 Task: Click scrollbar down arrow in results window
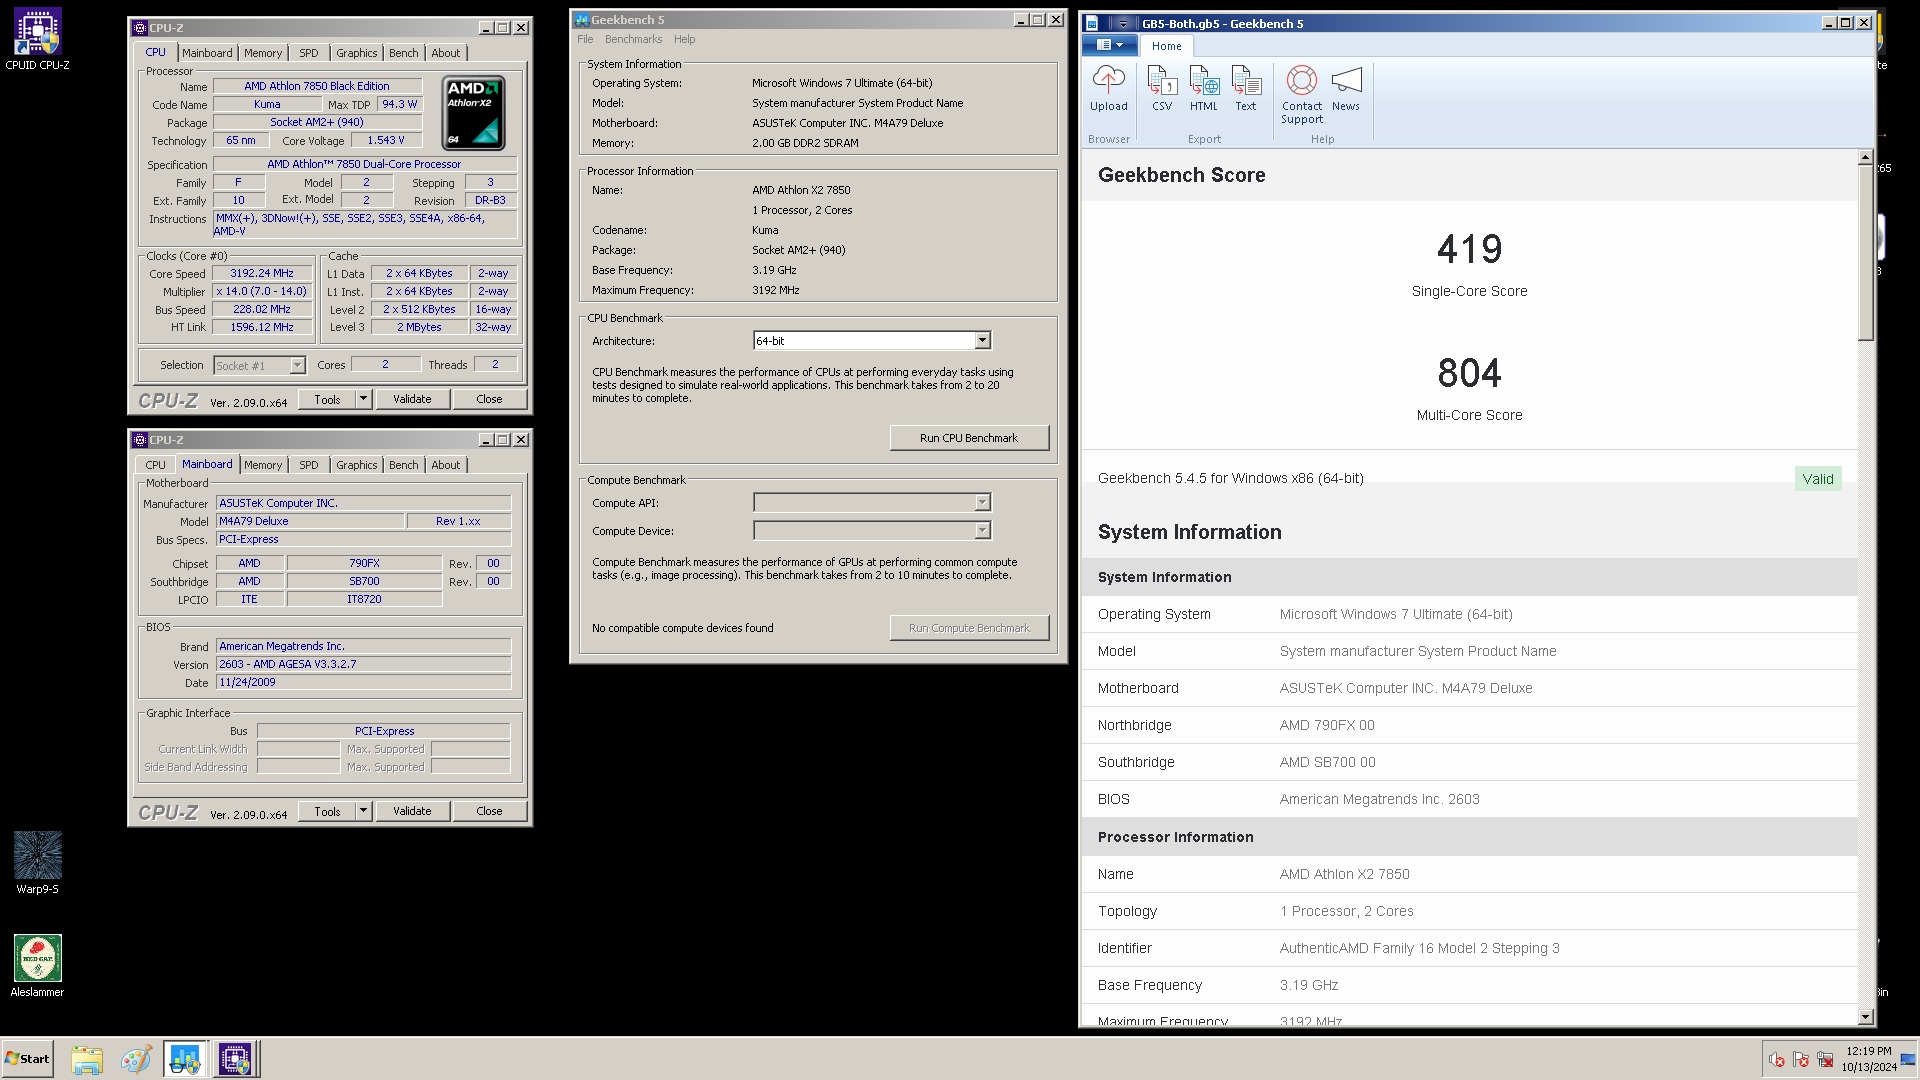(1865, 1017)
